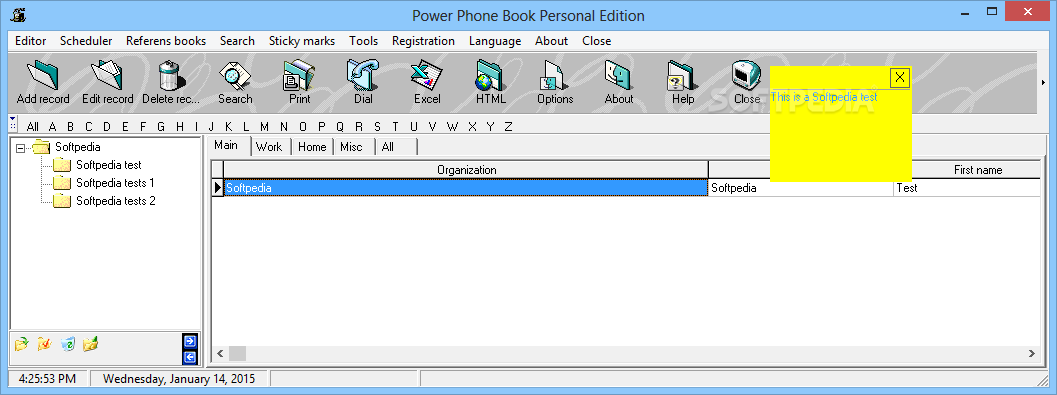Screen dimensions: 1057x395
Task: Filter records by letter Z
Action: (508, 127)
